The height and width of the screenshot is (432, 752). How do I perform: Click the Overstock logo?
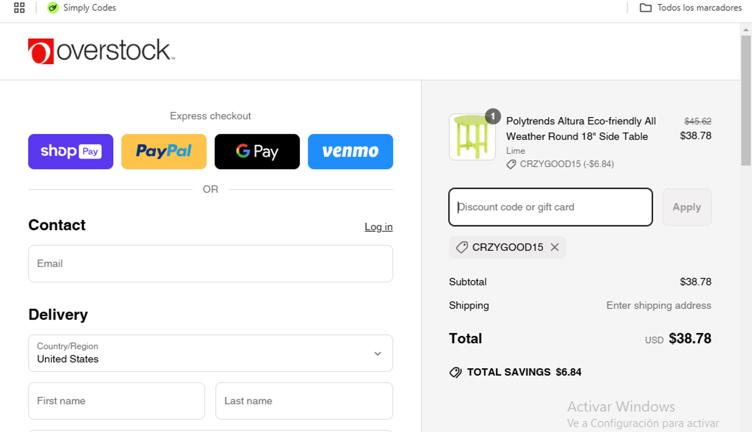(x=101, y=51)
